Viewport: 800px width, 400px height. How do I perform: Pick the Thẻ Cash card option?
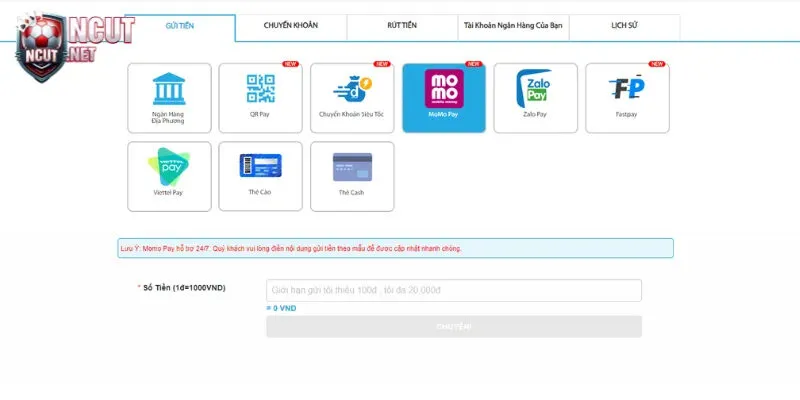point(352,176)
